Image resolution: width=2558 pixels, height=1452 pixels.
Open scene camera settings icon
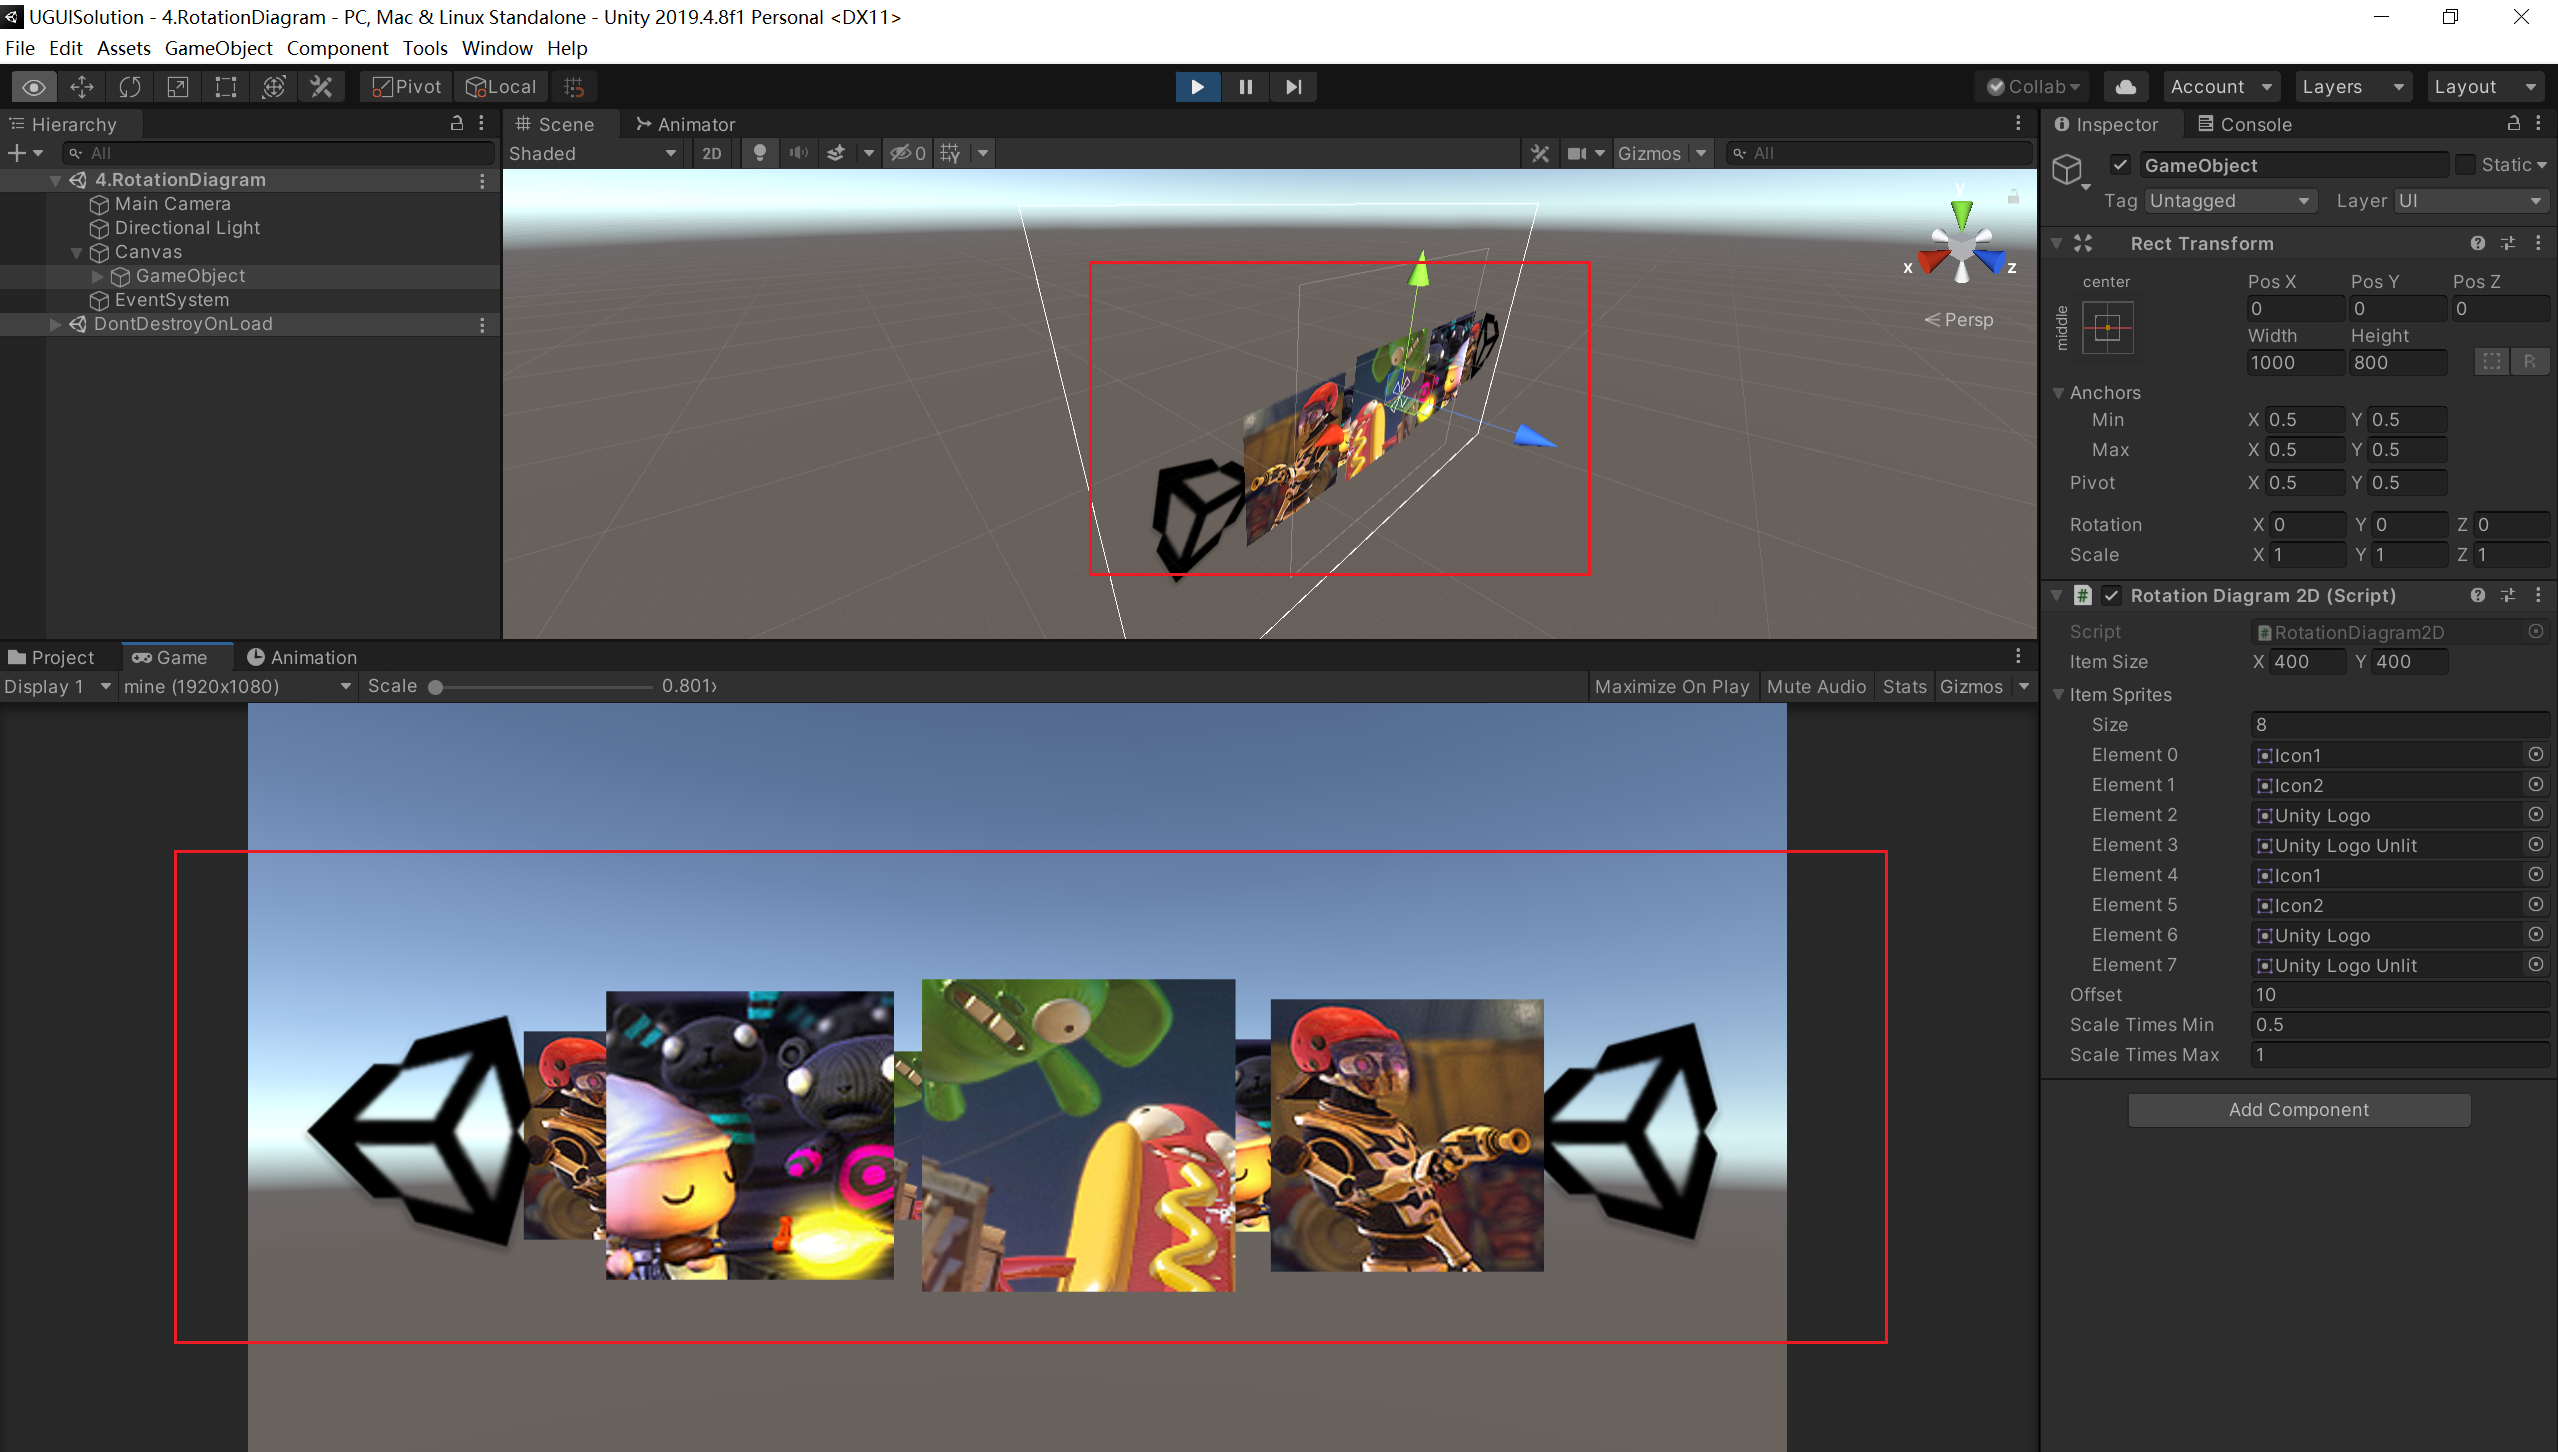[x=1577, y=153]
